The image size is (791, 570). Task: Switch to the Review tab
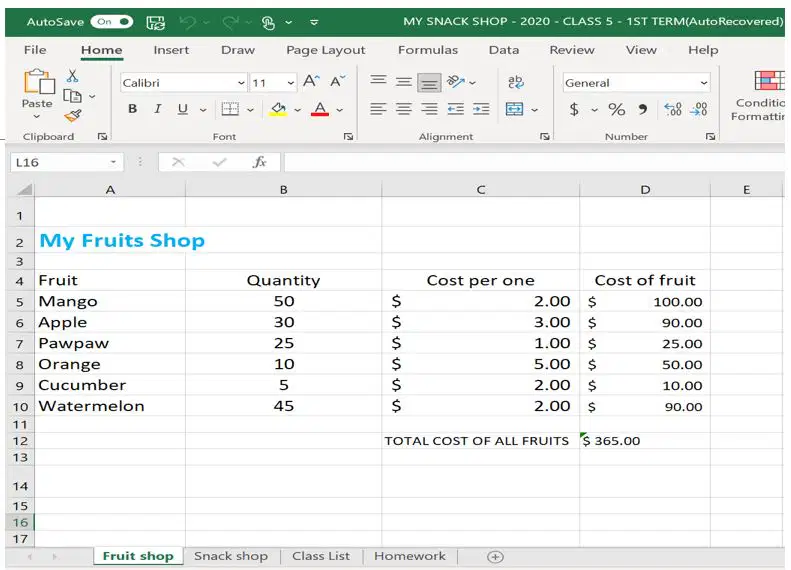coord(572,50)
